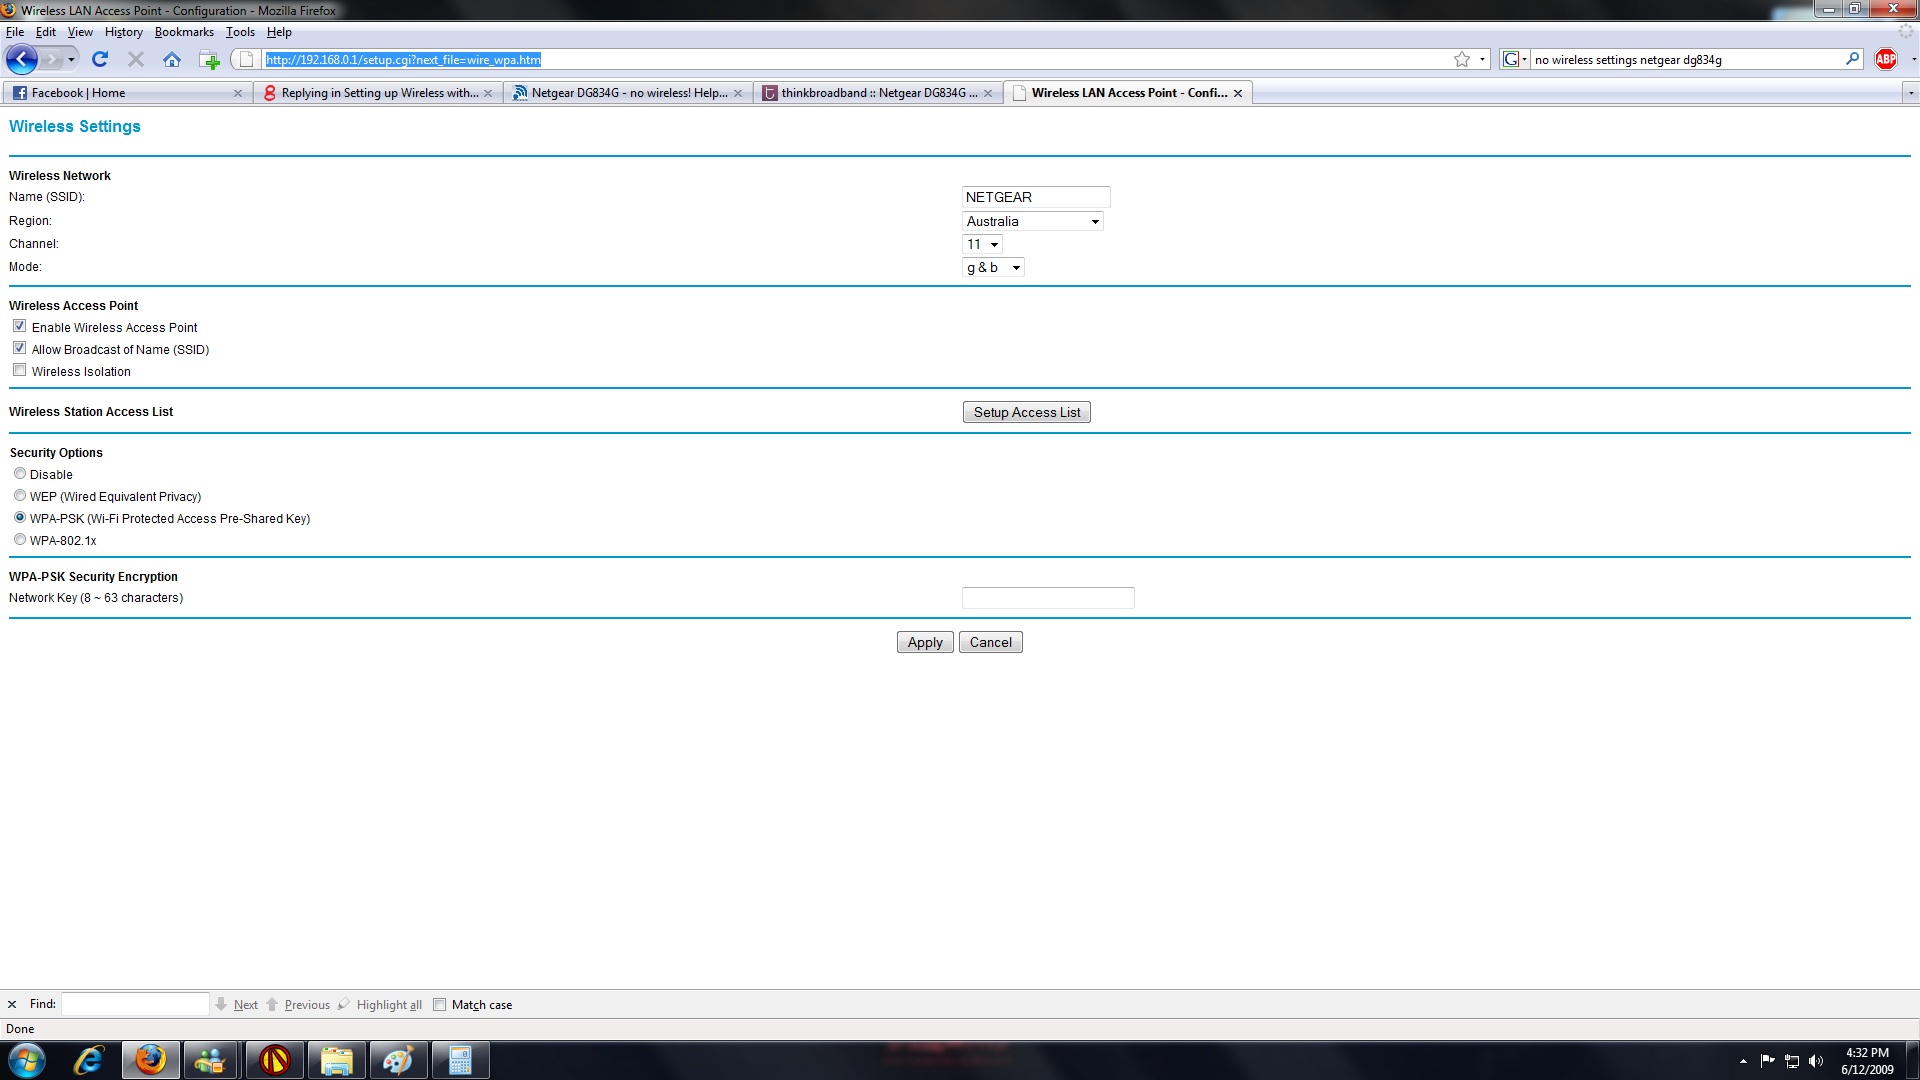Toggle Enable Wireless Access Point checkbox
1920x1080 pixels.
(19, 326)
